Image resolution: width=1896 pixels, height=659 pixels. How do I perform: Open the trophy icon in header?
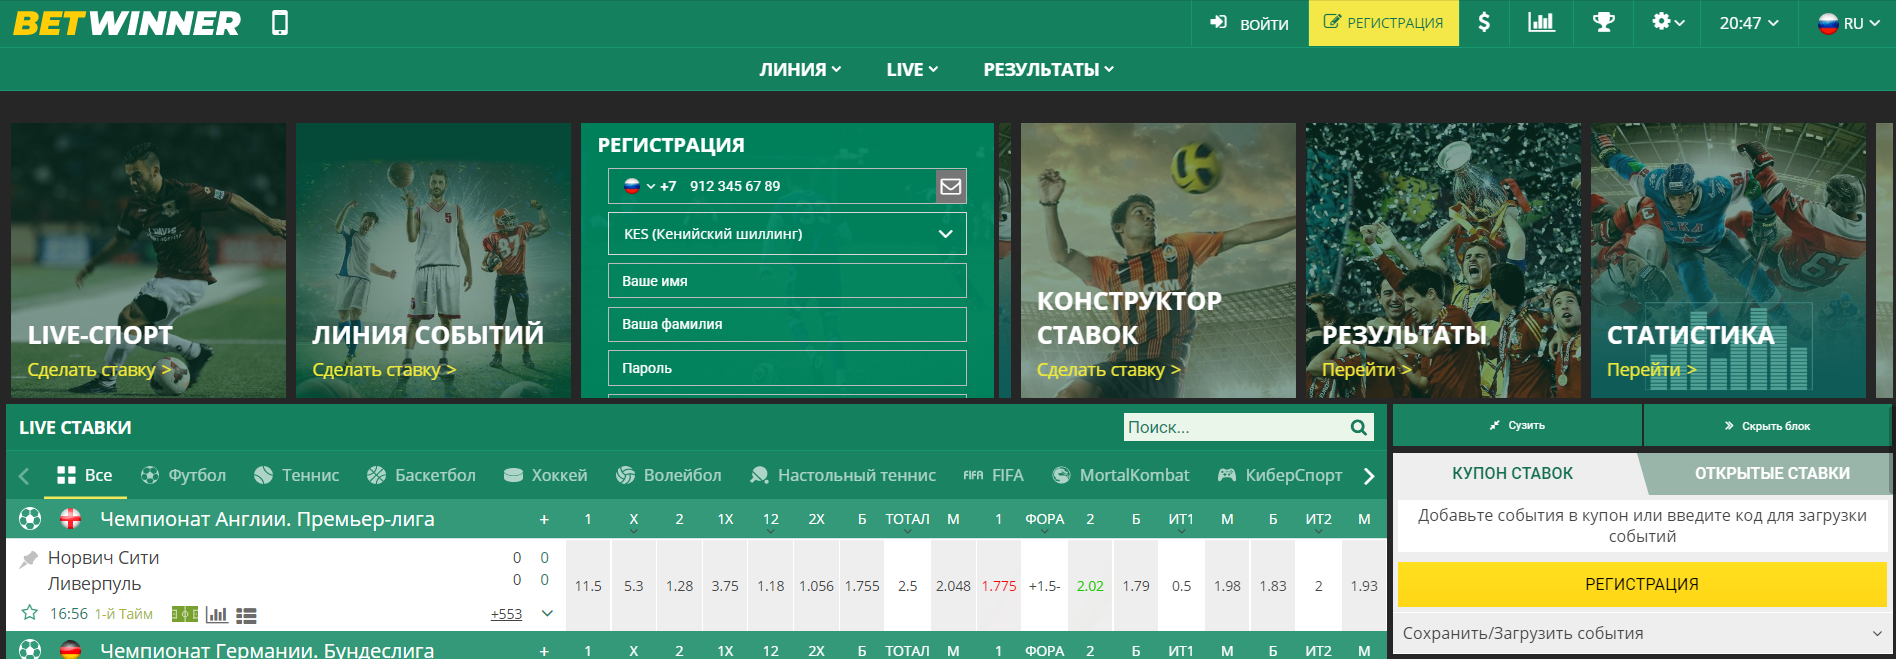(1604, 23)
